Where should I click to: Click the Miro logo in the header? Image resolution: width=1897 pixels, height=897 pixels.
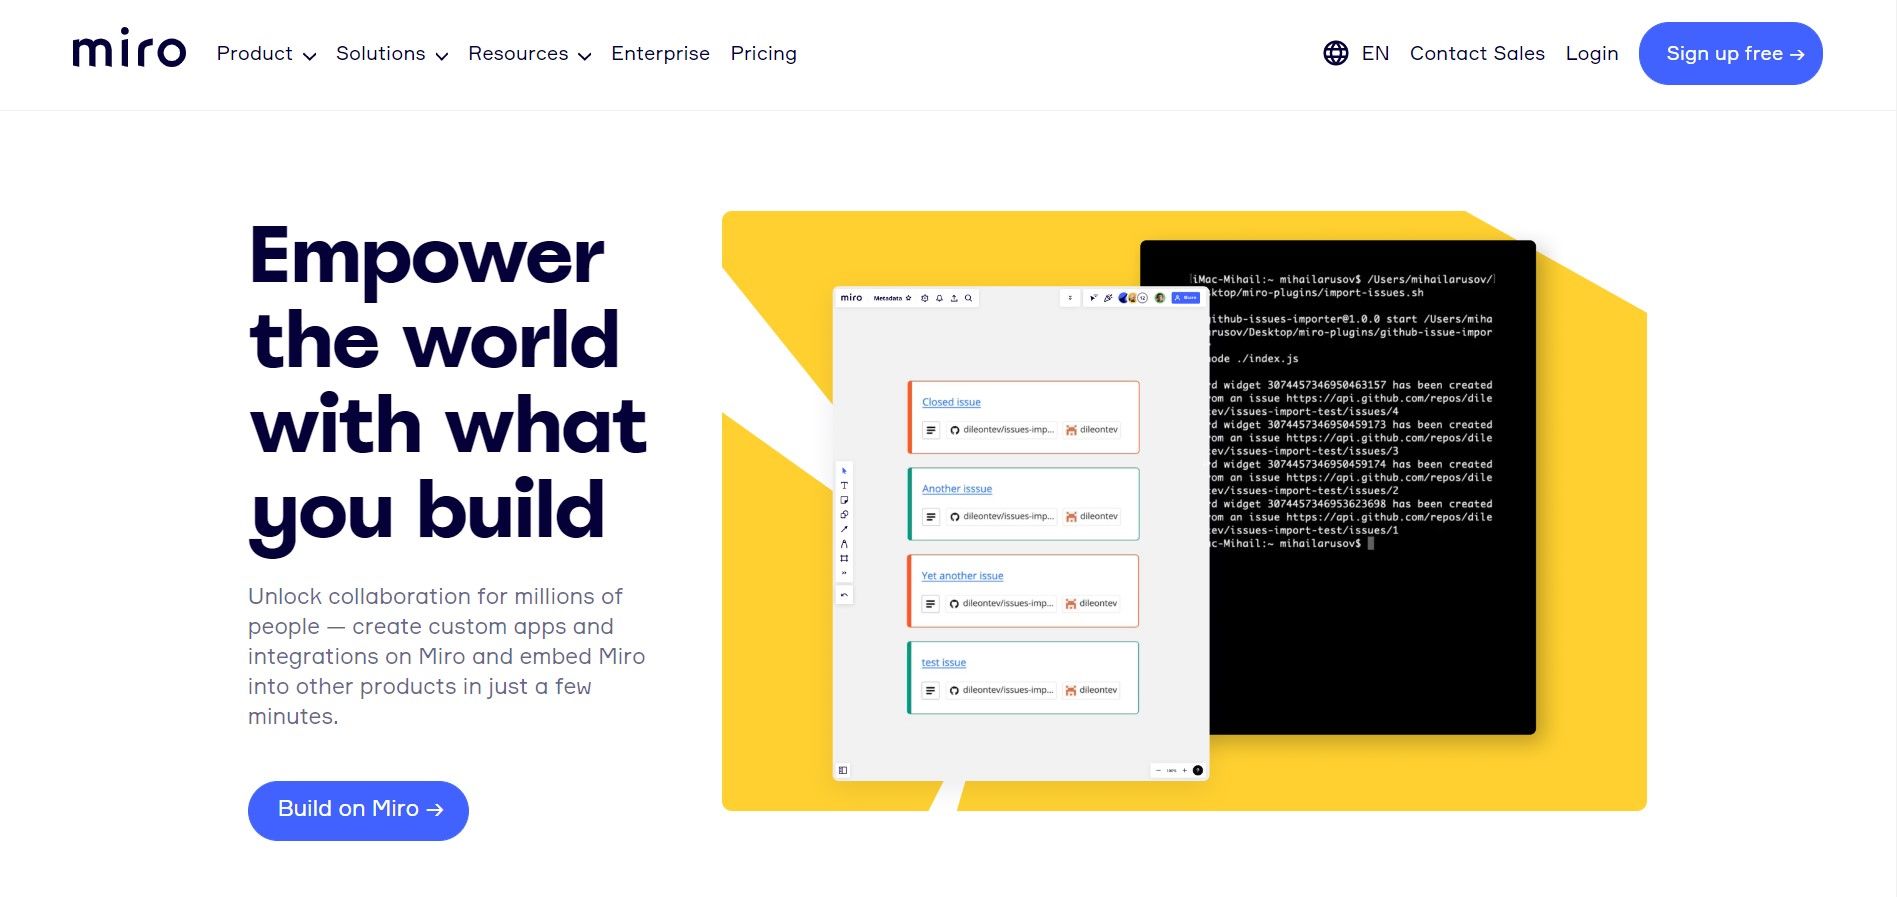129,49
